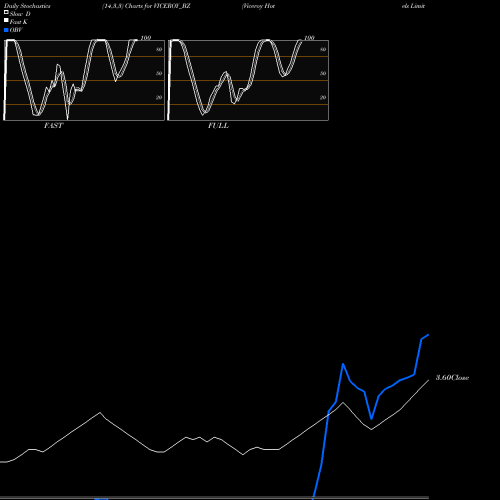Open the FAST stochastic chart panel
The image size is (500, 500).
coord(84,80)
